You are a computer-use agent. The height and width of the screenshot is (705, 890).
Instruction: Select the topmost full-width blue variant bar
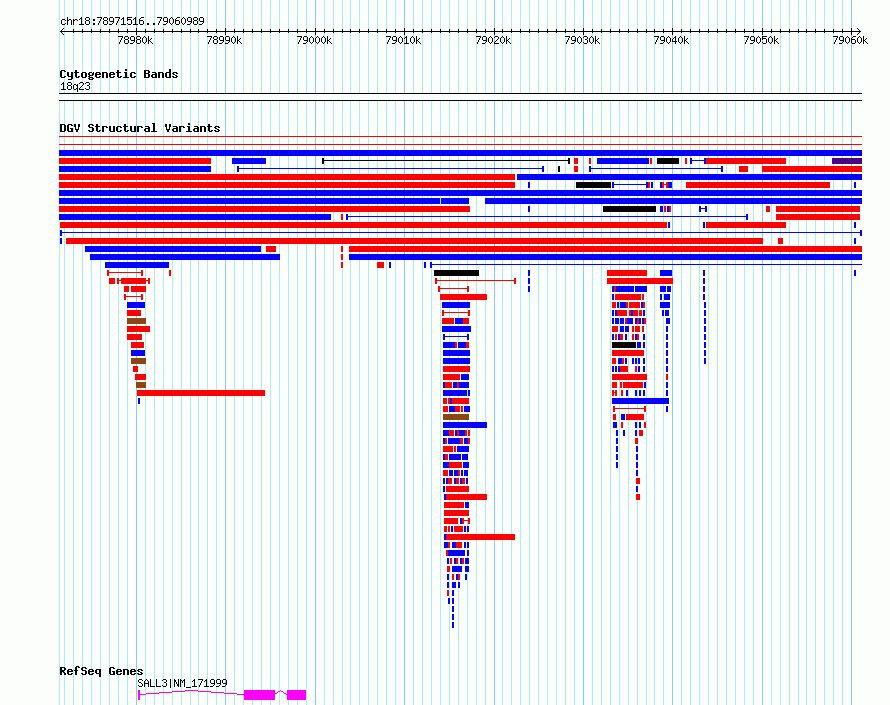[x=460, y=153]
